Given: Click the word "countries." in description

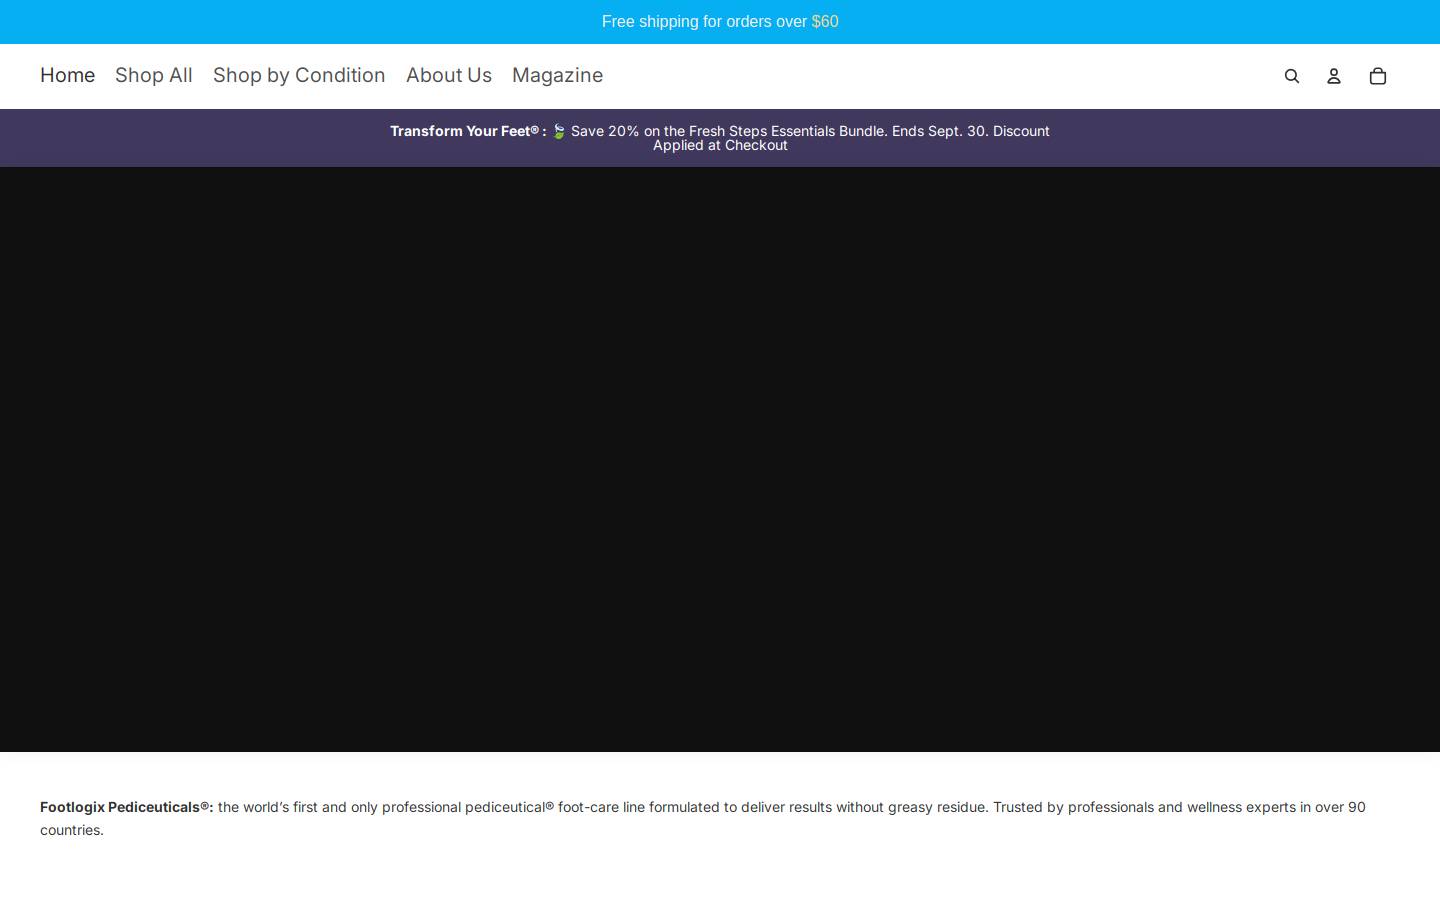Looking at the screenshot, I should point(72,830).
